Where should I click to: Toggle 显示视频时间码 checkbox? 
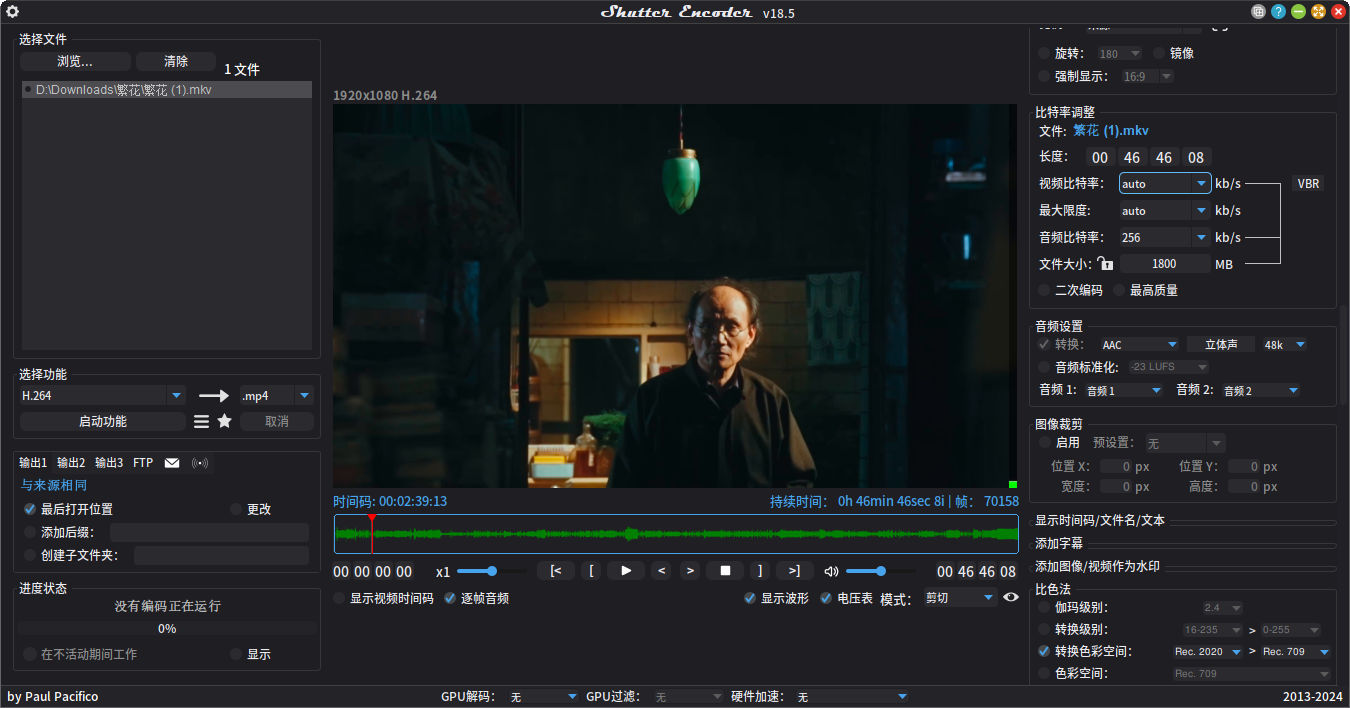pos(340,598)
